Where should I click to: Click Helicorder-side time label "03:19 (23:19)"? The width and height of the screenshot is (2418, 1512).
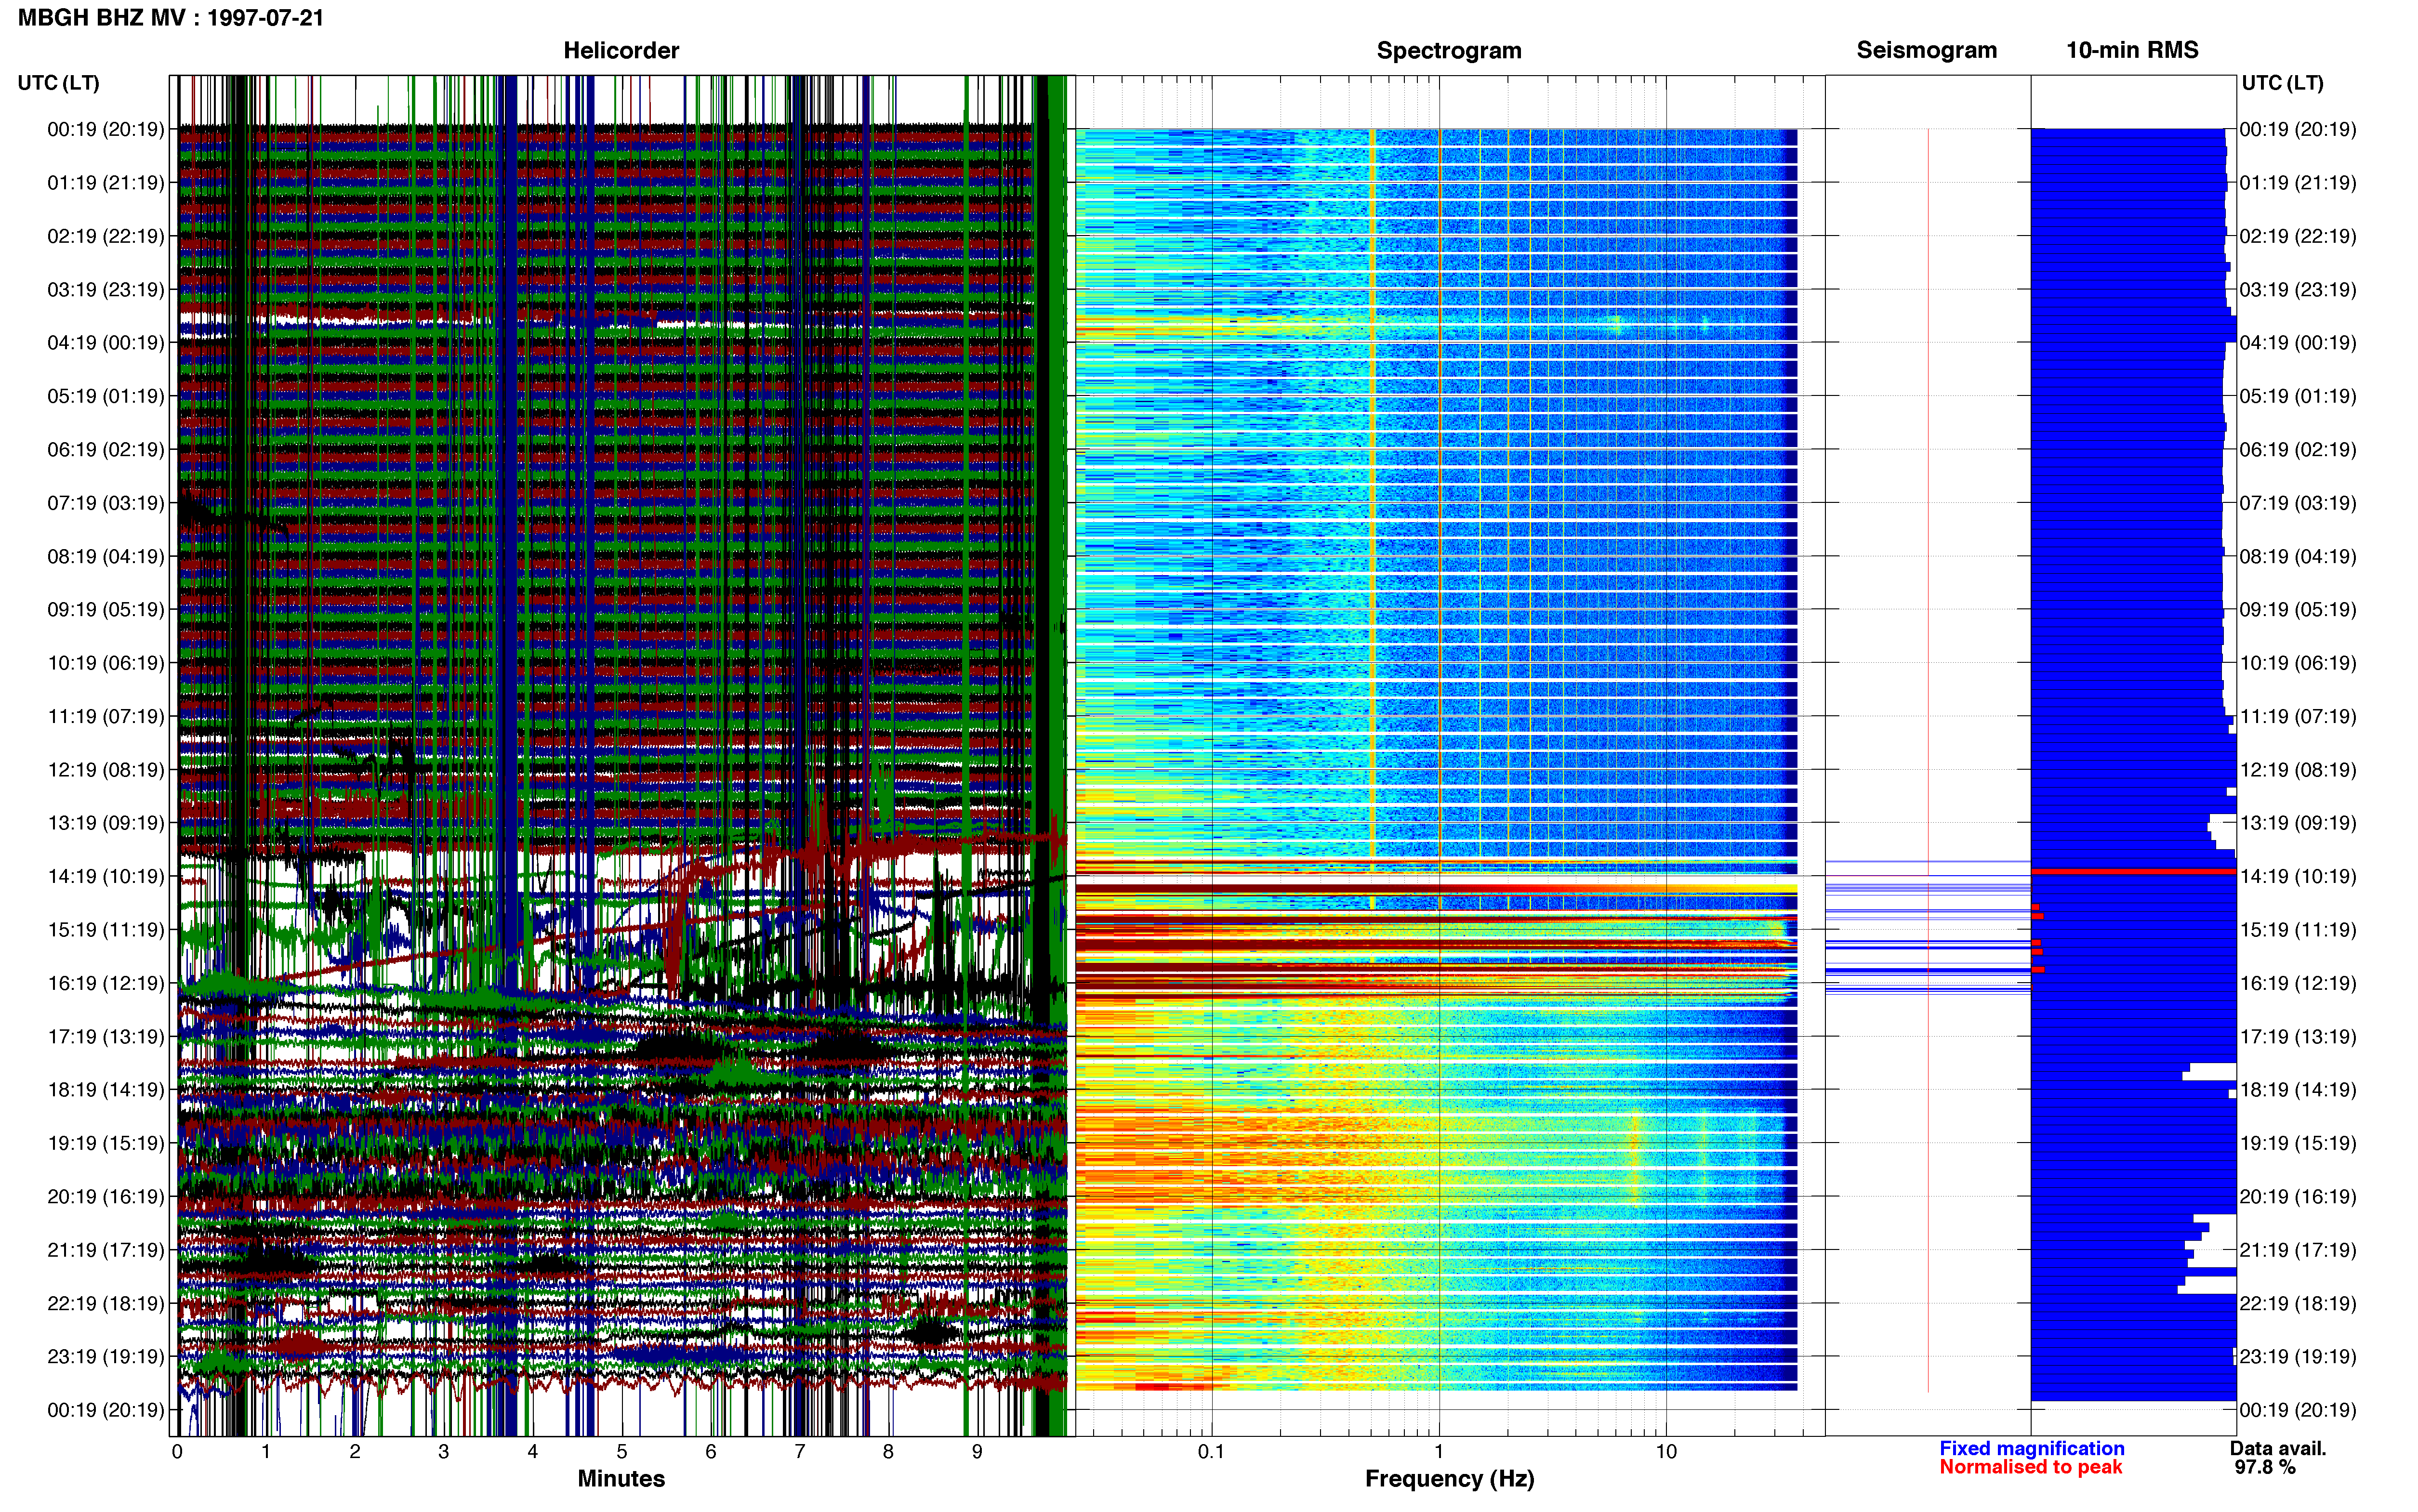106,290
